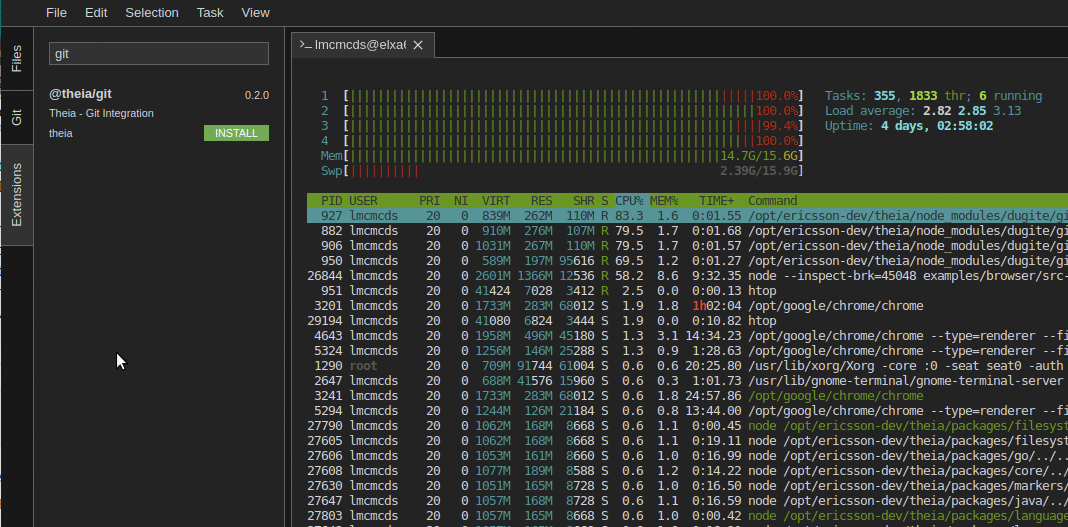The width and height of the screenshot is (1068, 527).
Task: Select node go package process PID 27606
Action: 687,456
